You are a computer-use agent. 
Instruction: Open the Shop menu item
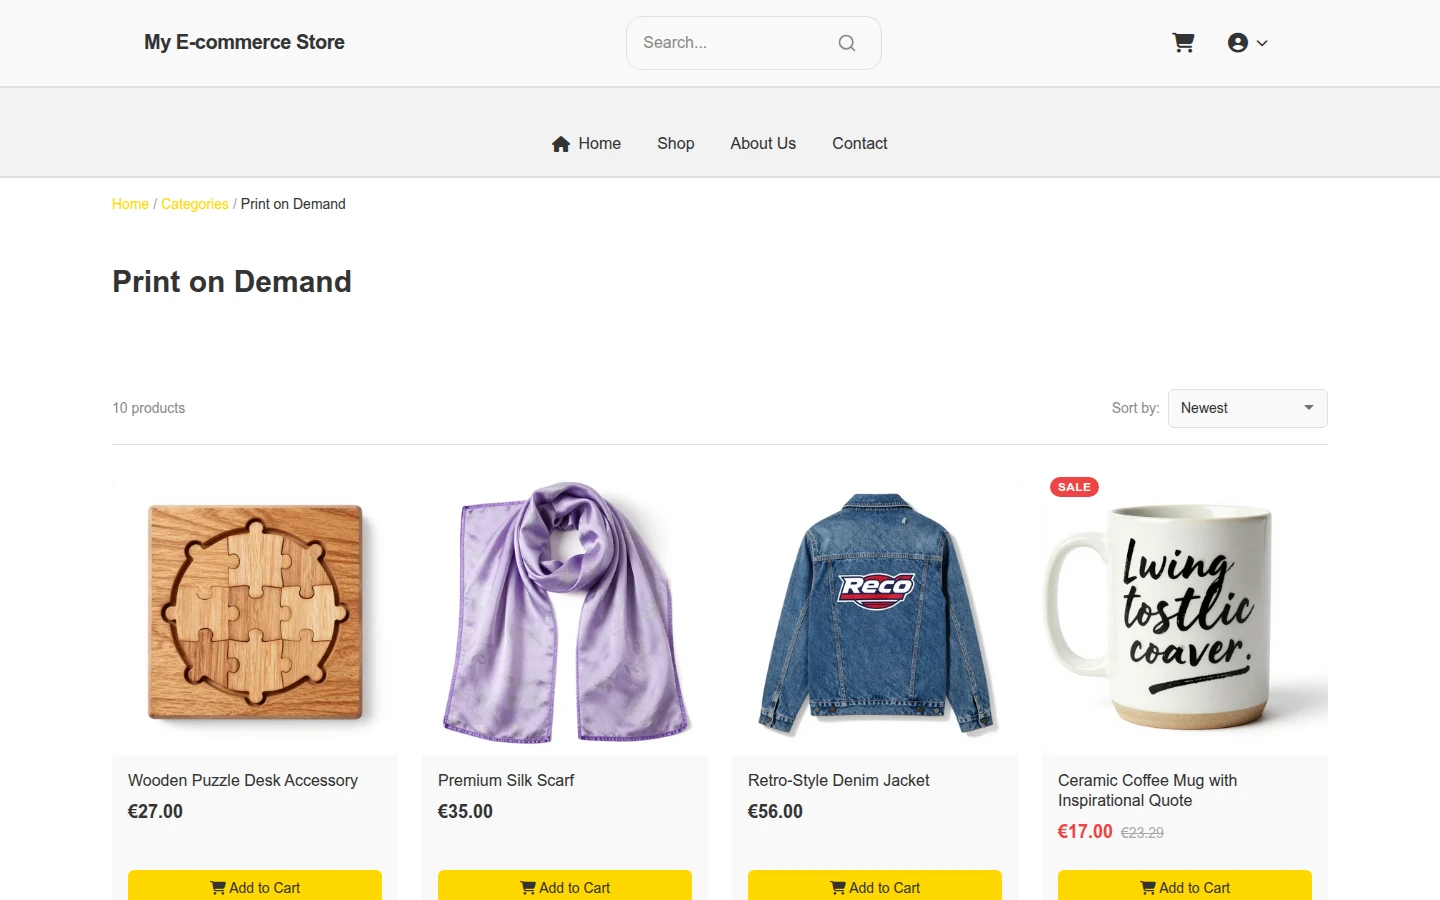[676, 144]
